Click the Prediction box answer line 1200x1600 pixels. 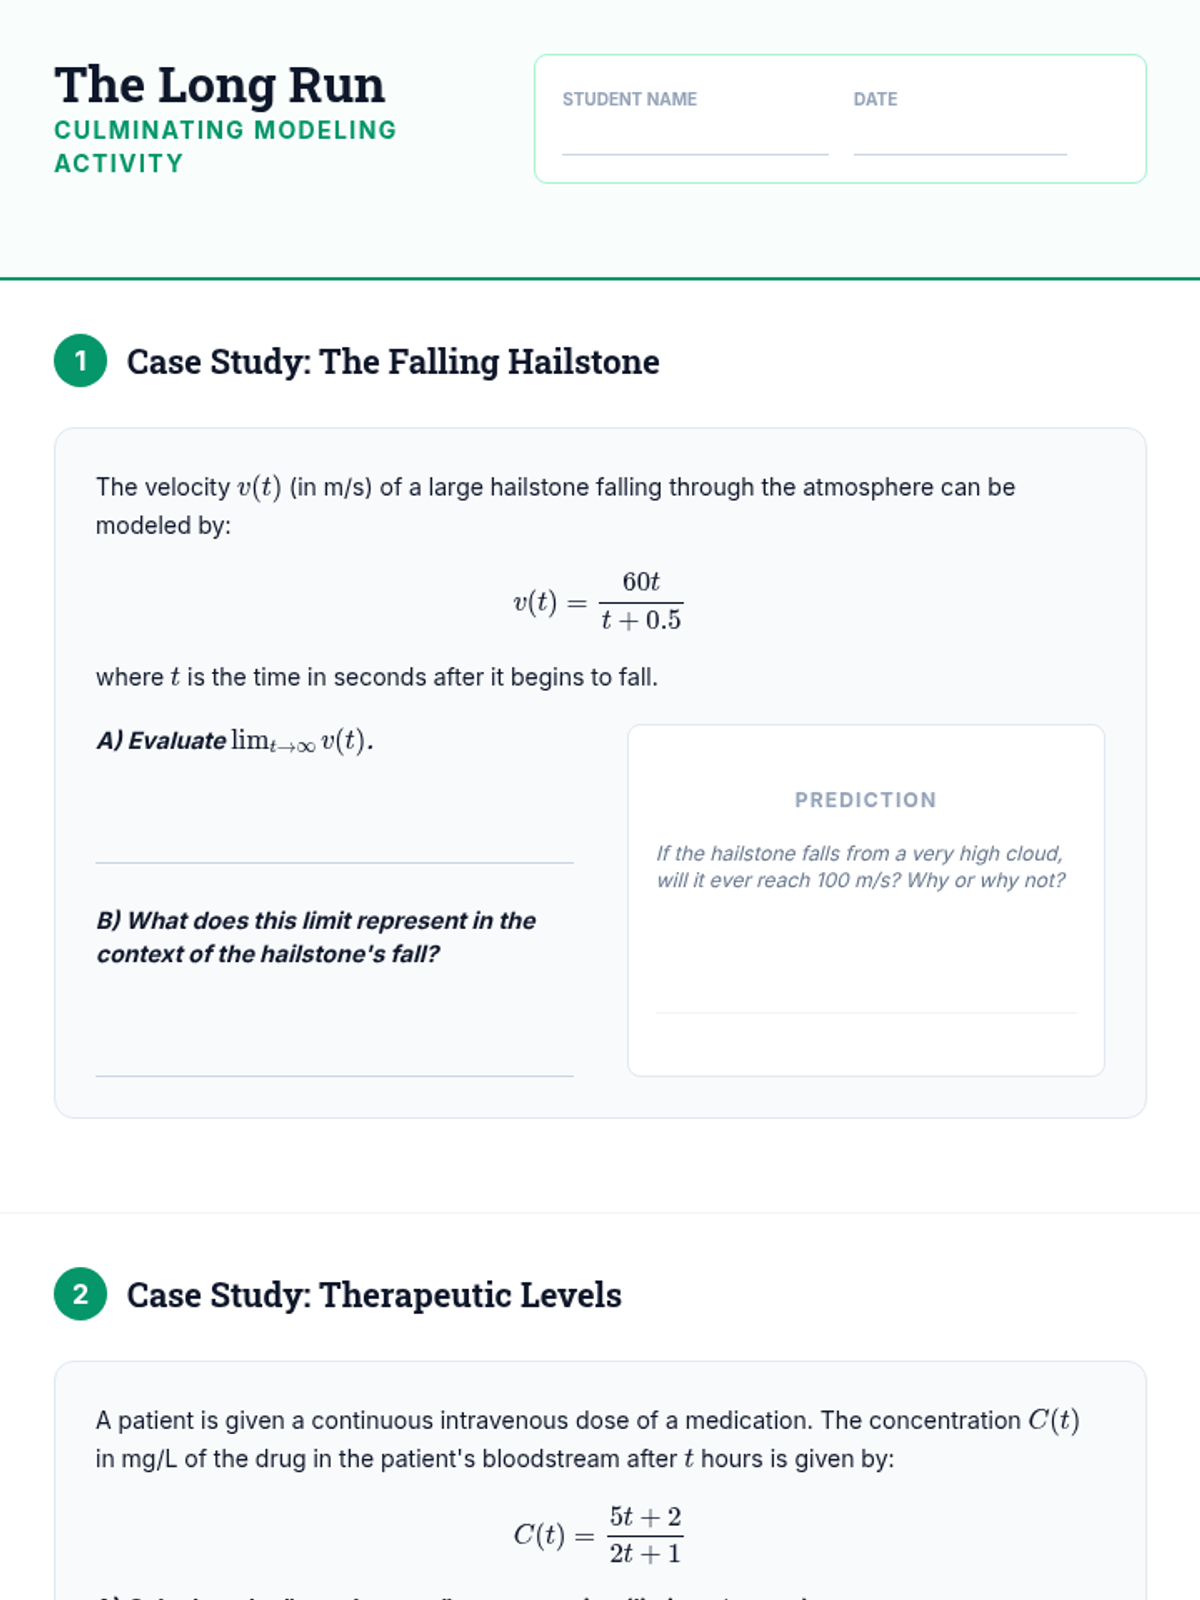[x=866, y=1012]
